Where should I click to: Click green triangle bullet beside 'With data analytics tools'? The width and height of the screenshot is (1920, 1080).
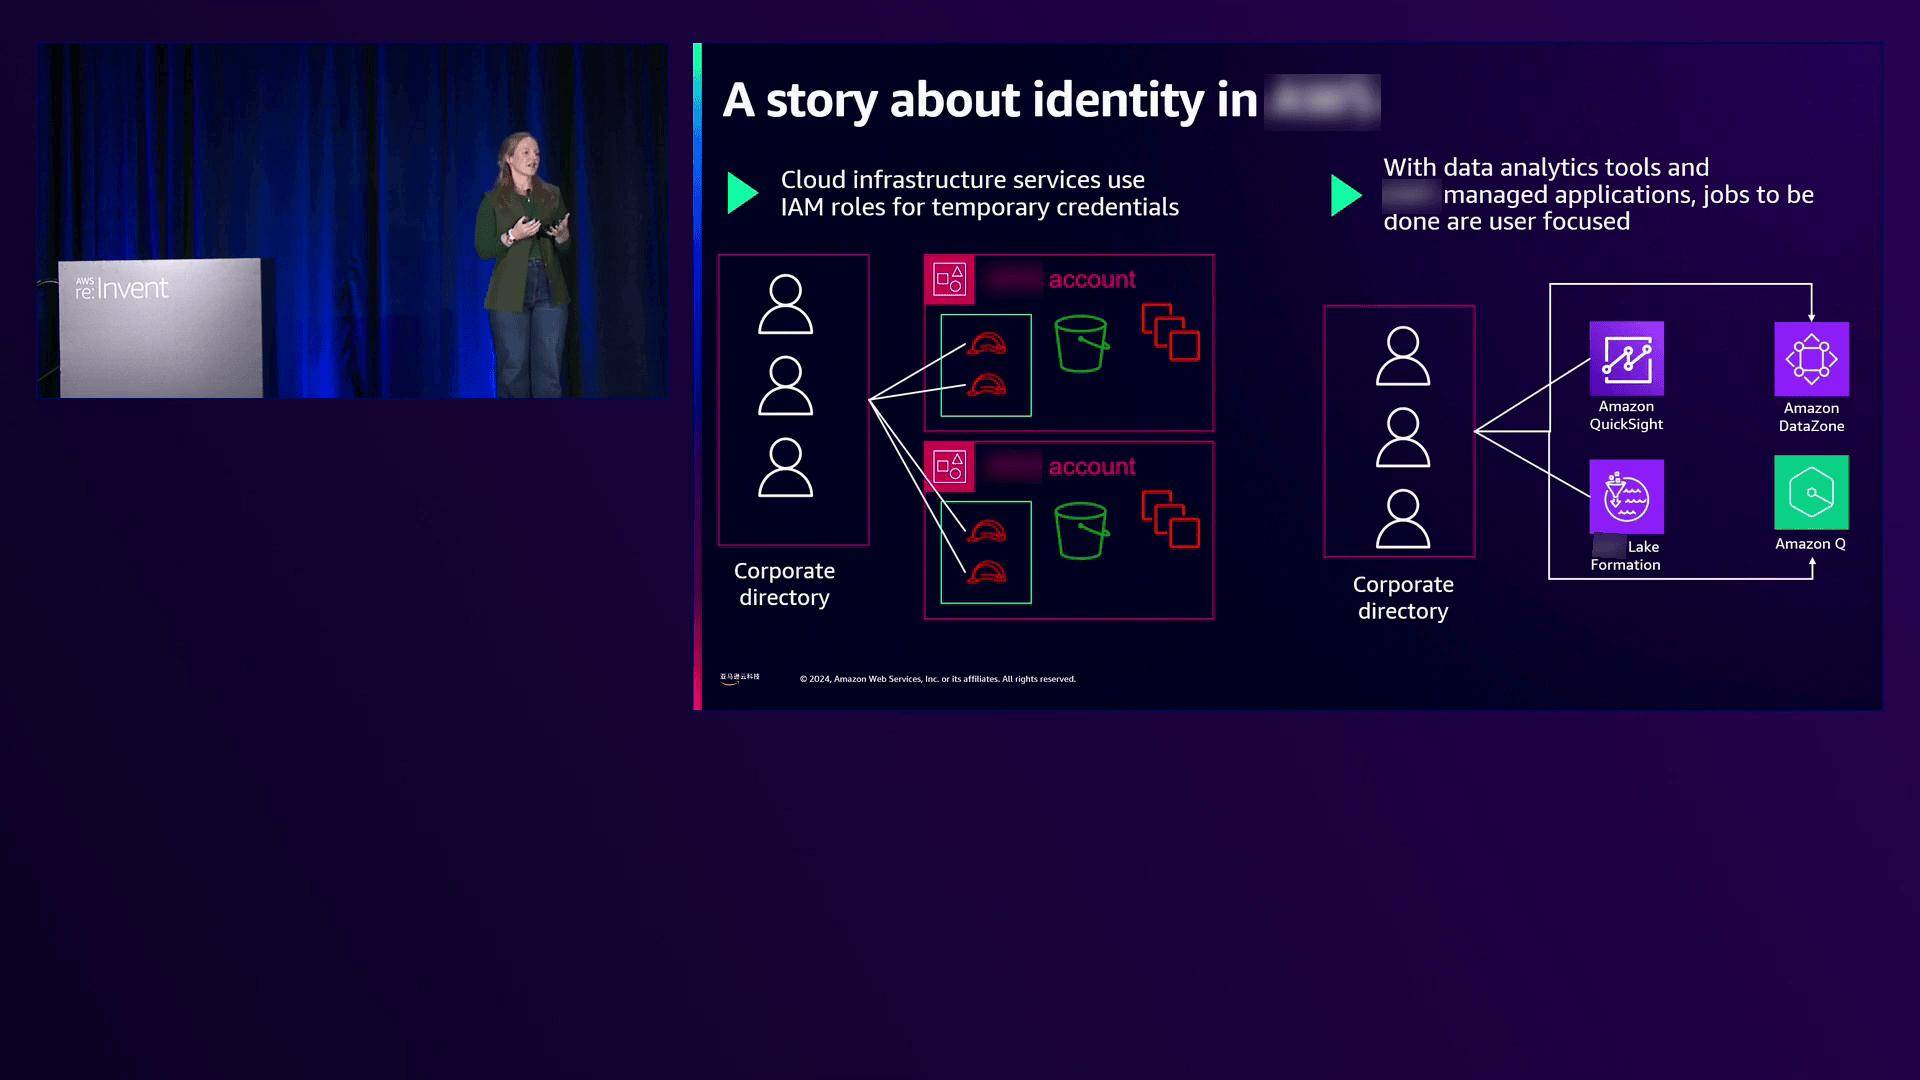(1346, 195)
